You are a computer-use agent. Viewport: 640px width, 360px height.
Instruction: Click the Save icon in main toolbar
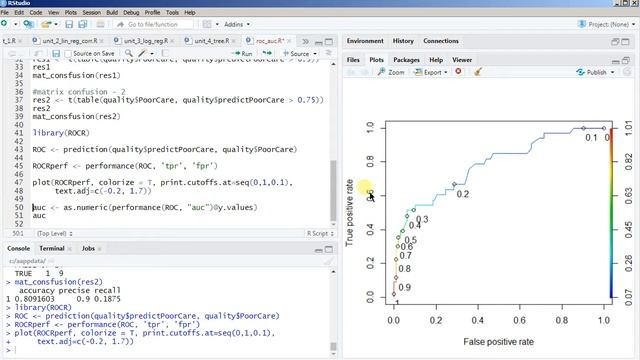(69, 24)
